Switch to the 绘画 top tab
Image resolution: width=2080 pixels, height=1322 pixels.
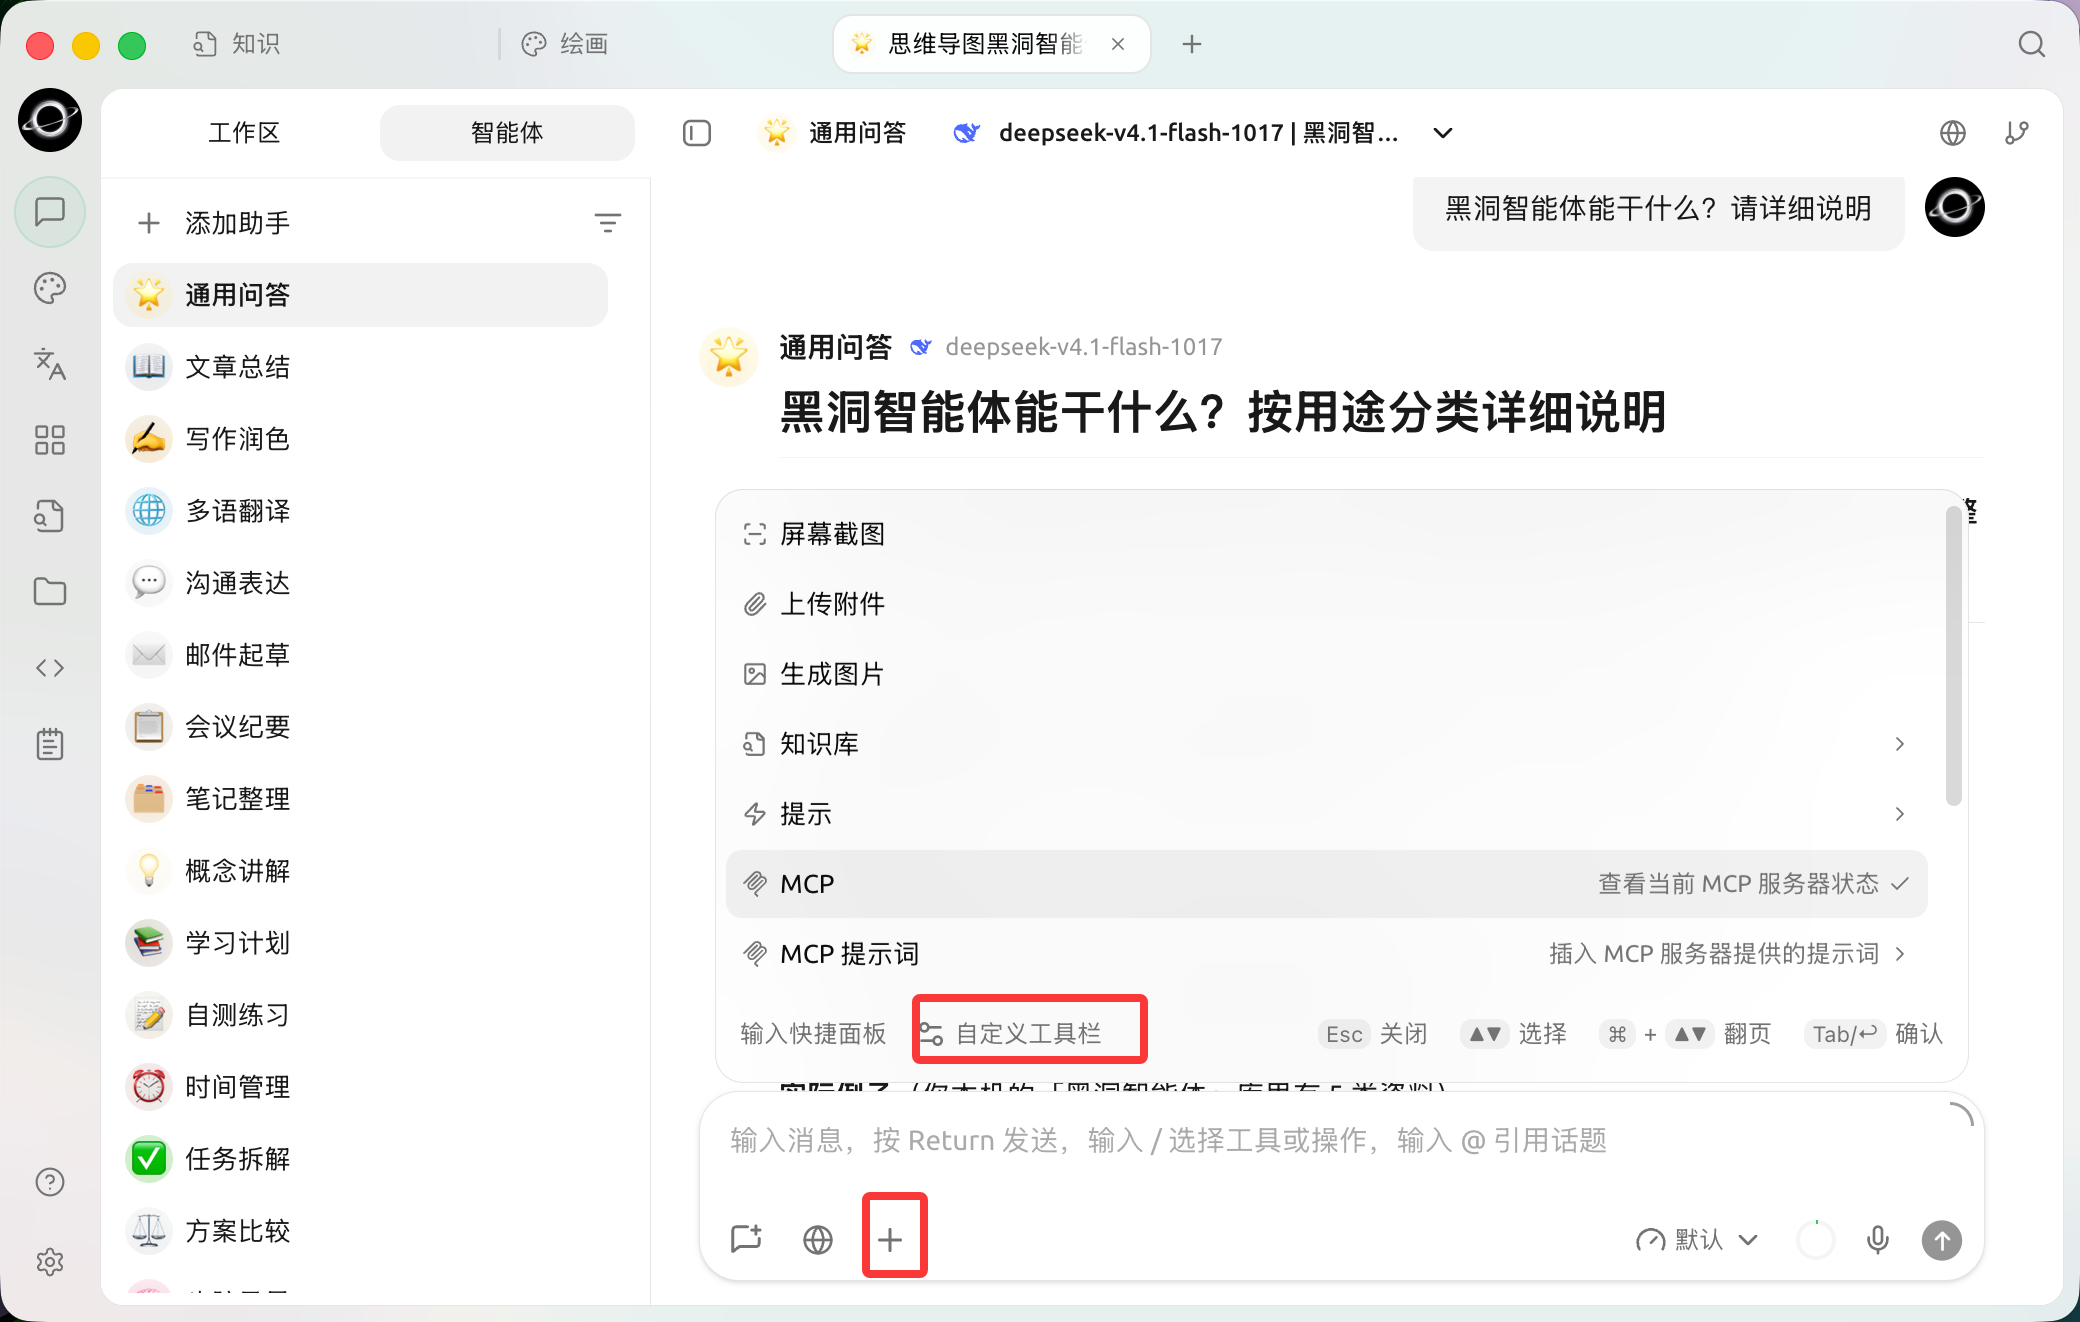point(565,44)
